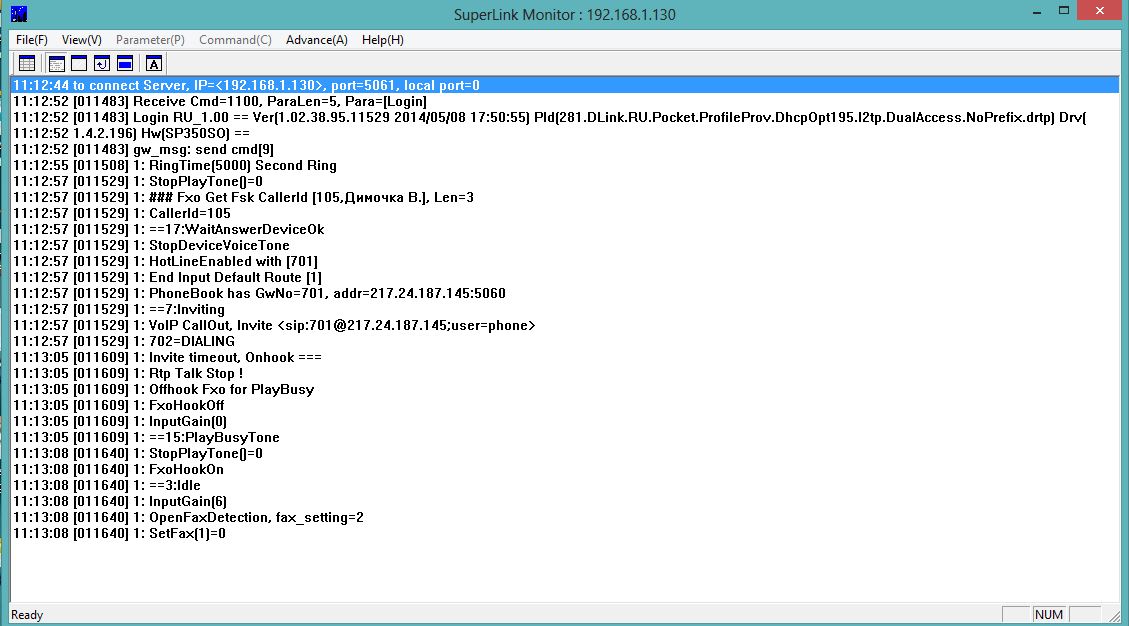This screenshot has width=1129, height=626.
Task: Click the table grid toolbar icon
Action: [27, 63]
